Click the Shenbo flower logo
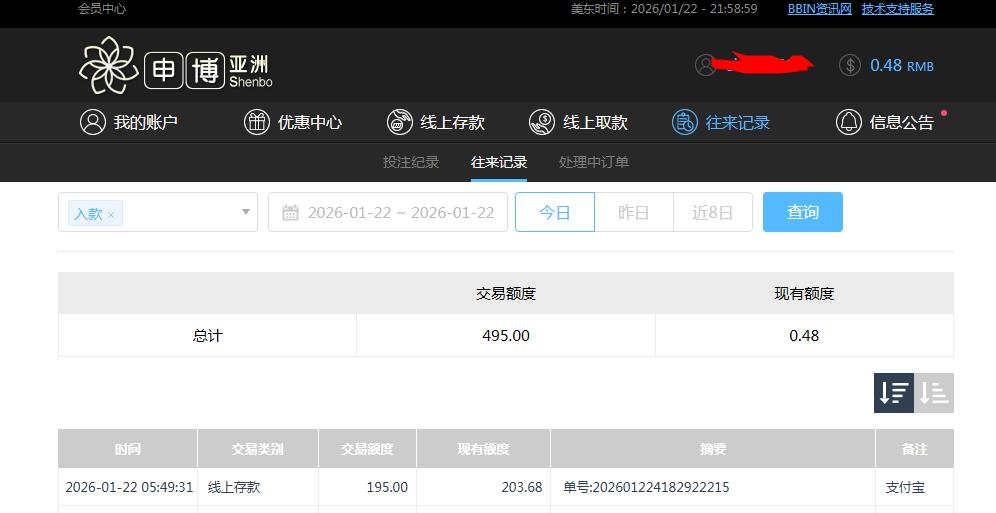This screenshot has height=513, width=996. [109, 65]
